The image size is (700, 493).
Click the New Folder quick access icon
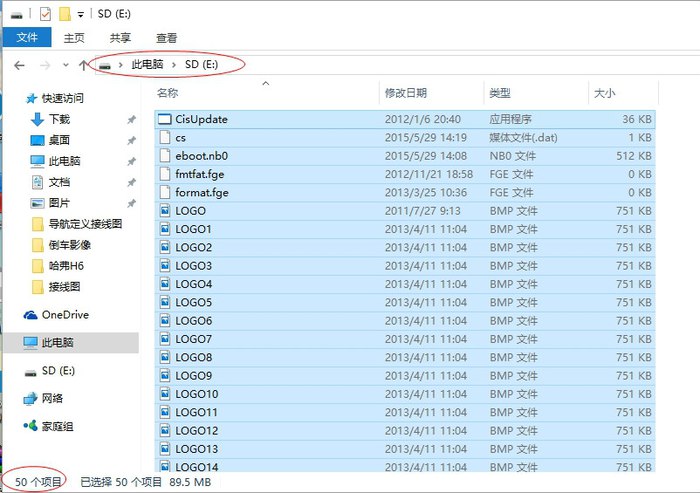[x=65, y=14]
